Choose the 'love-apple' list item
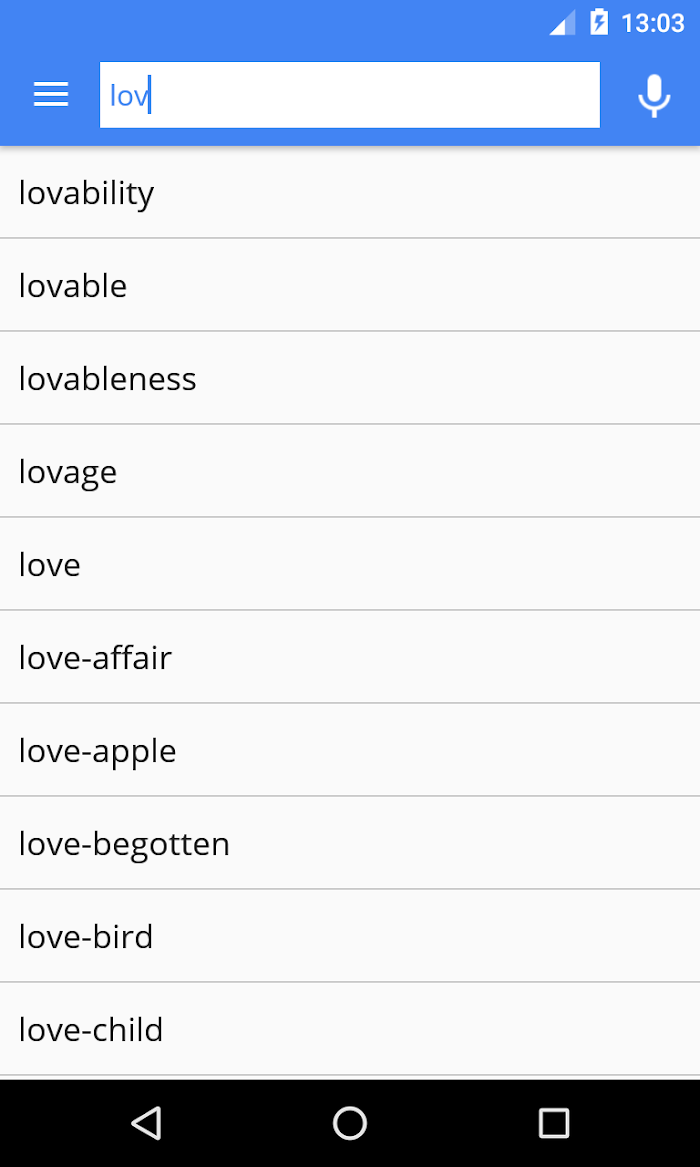This screenshot has height=1167, width=700. tap(350, 751)
